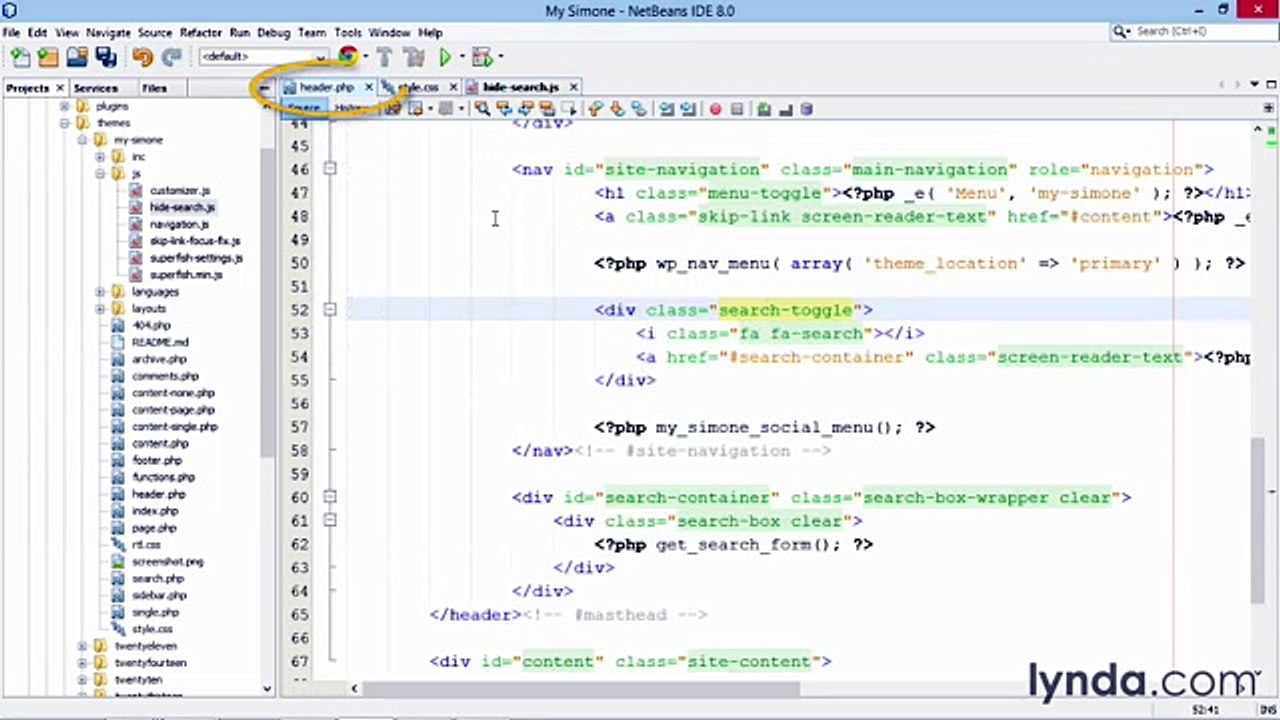
Task: Click the Shift Line Right icon
Action: (x=688, y=109)
